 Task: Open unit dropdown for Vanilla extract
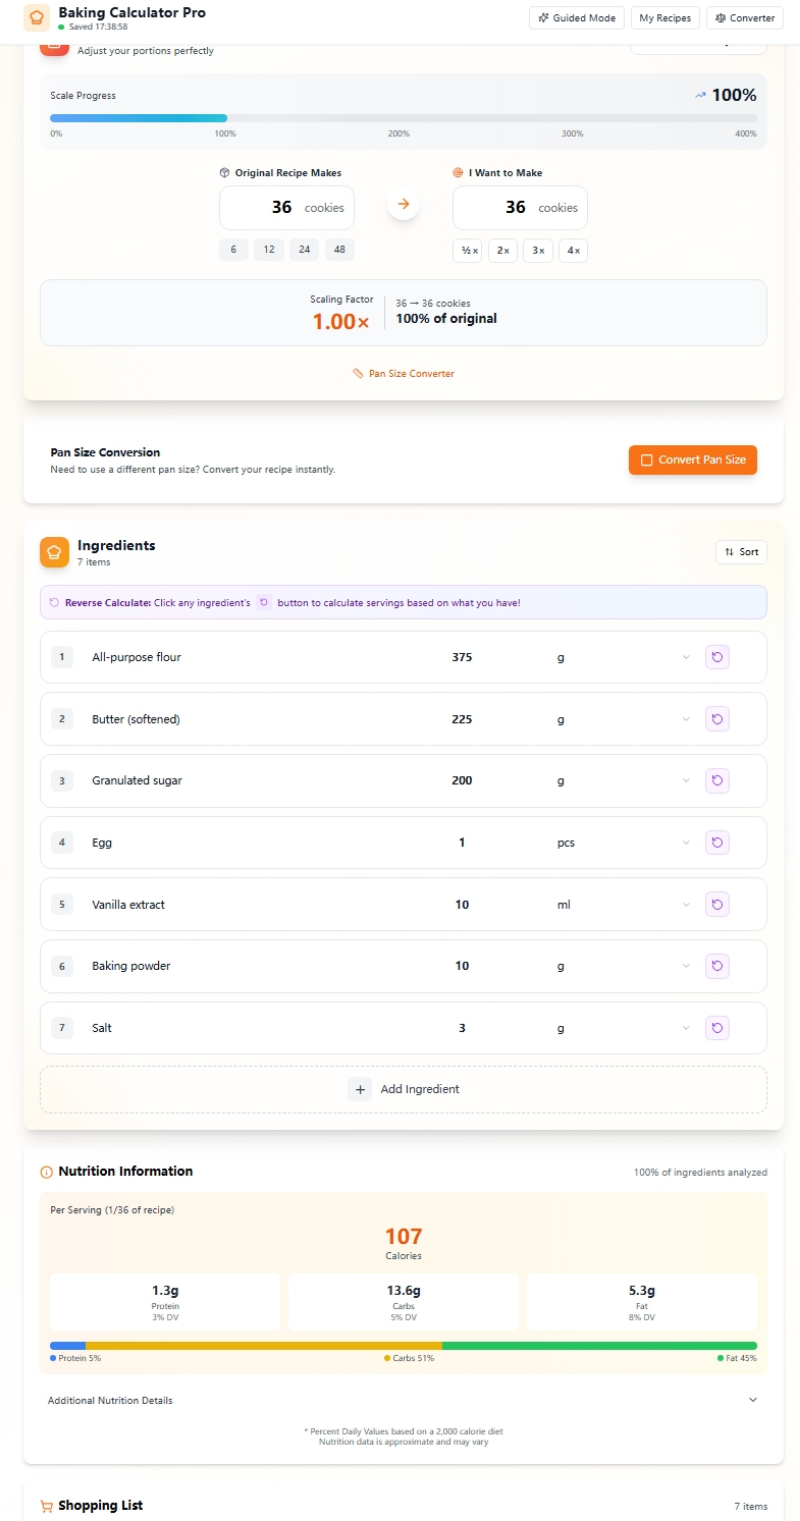point(620,905)
